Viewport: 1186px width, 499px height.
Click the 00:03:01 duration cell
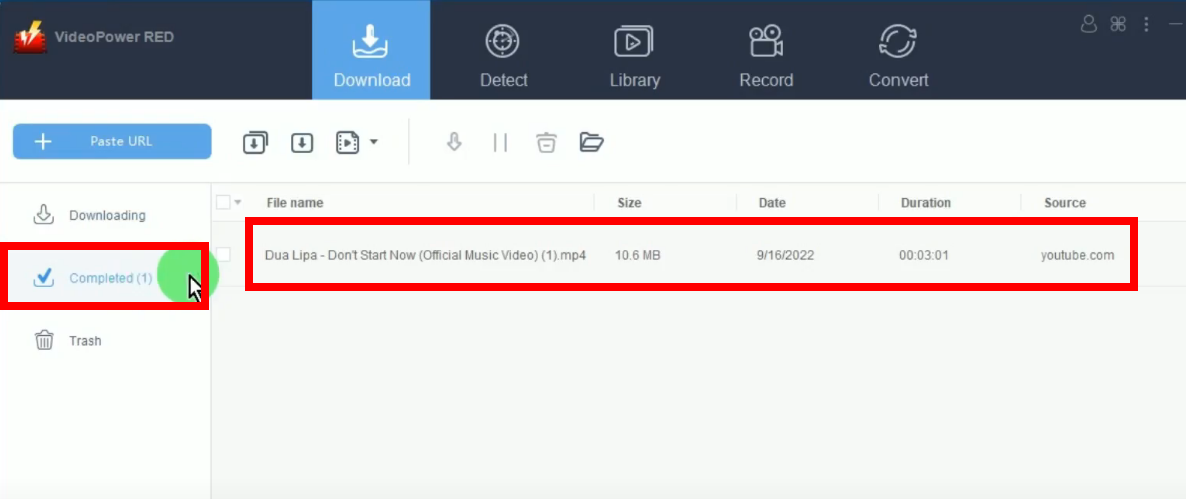(x=924, y=256)
